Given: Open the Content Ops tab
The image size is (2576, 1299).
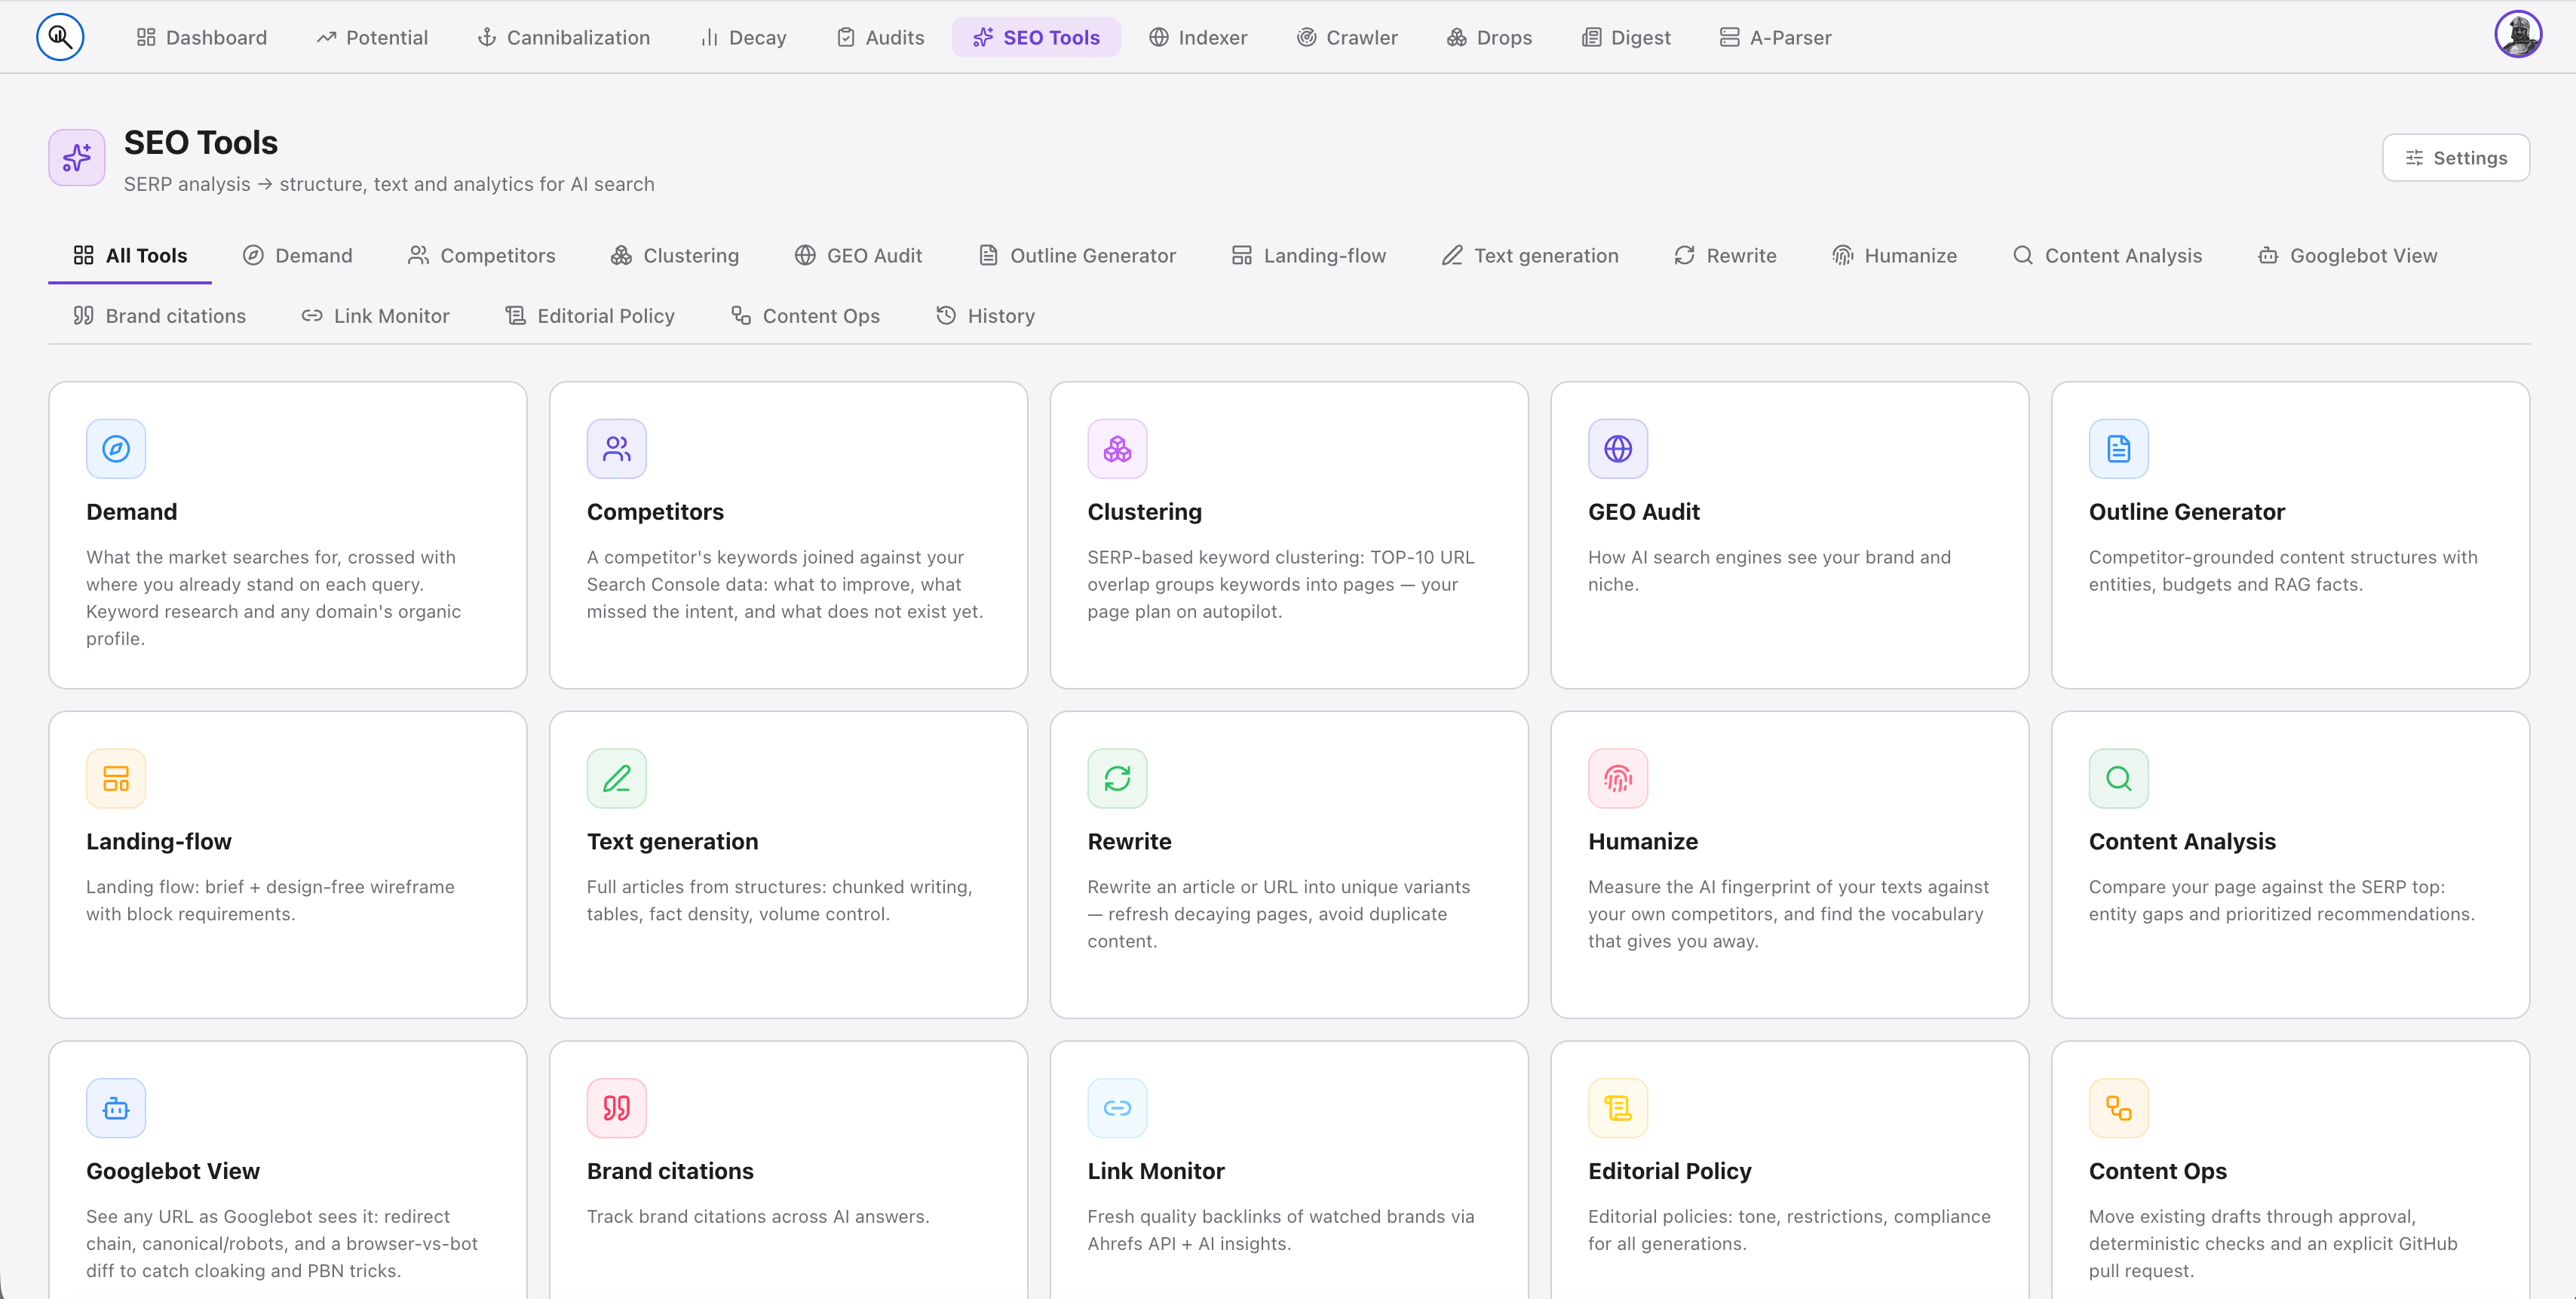Looking at the screenshot, I should click(805, 315).
